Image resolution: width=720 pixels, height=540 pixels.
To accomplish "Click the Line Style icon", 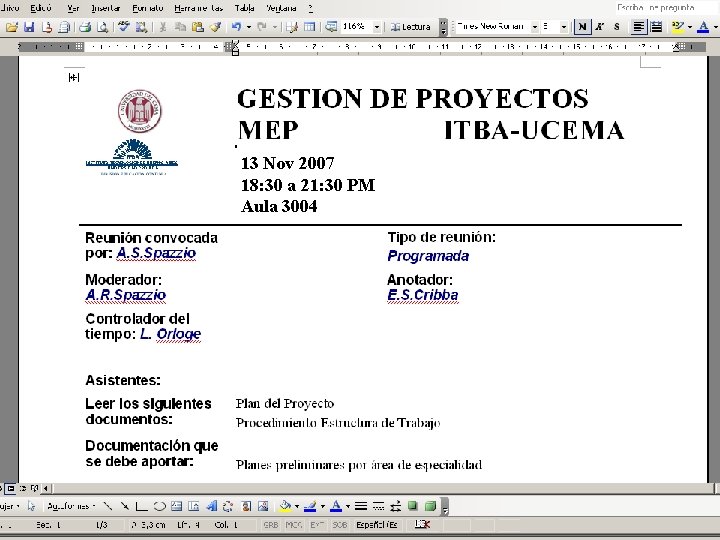I will pyautogui.click(x=361, y=506).
